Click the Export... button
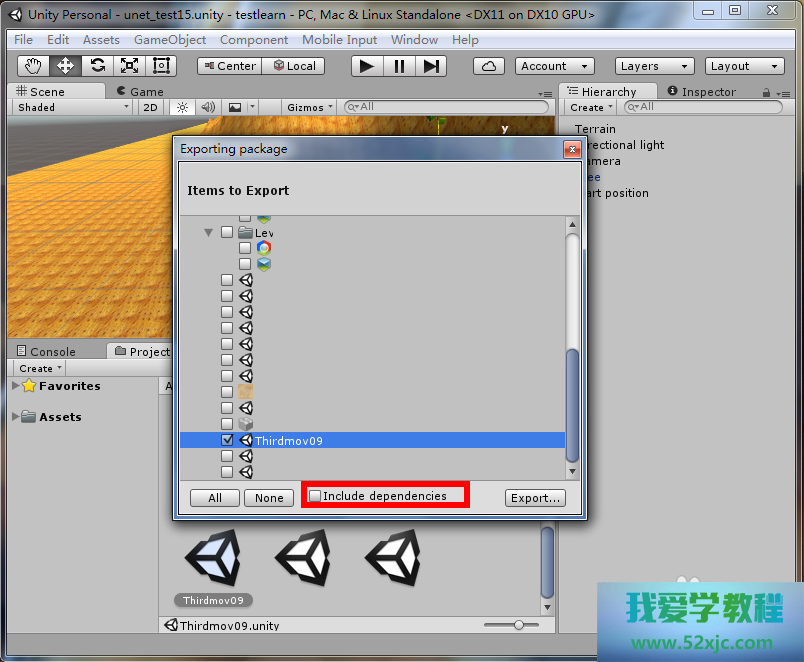804x662 pixels. coord(535,498)
